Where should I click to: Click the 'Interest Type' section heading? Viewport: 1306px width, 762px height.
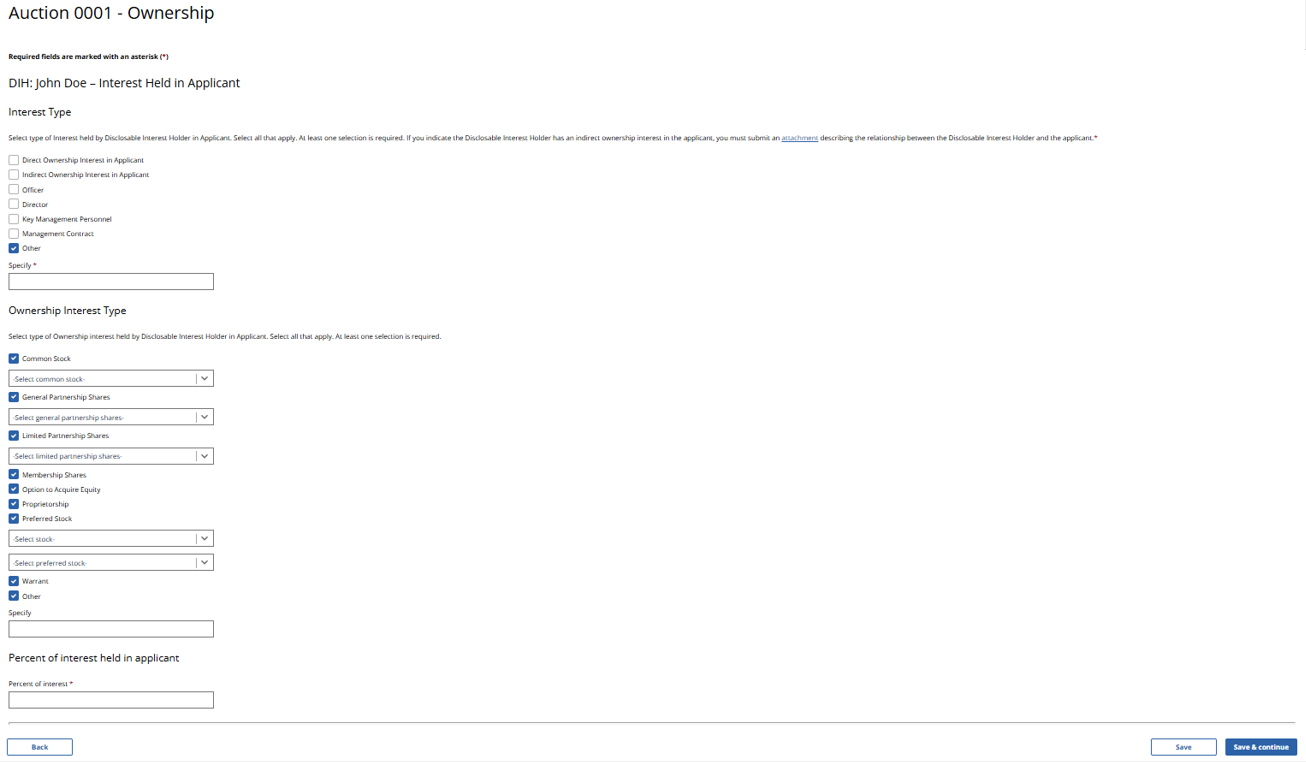tap(40, 112)
